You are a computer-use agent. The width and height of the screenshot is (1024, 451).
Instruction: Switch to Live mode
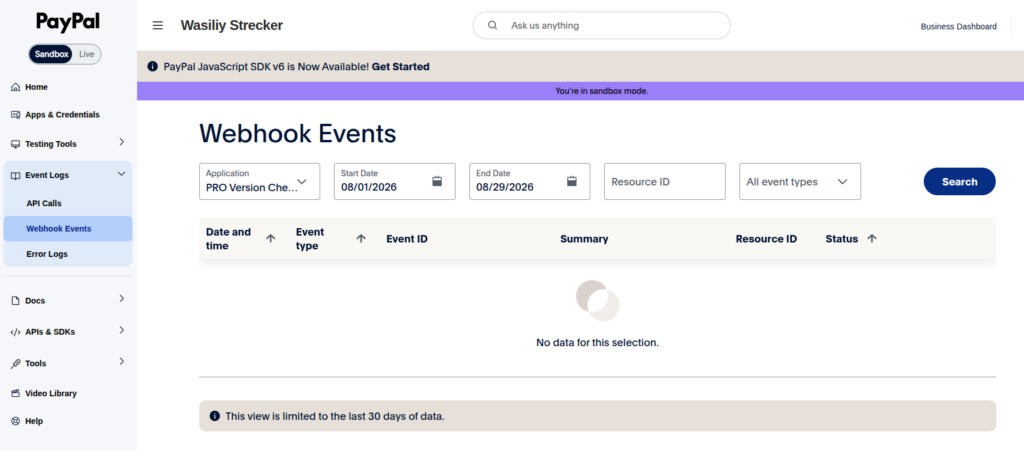[x=87, y=54]
